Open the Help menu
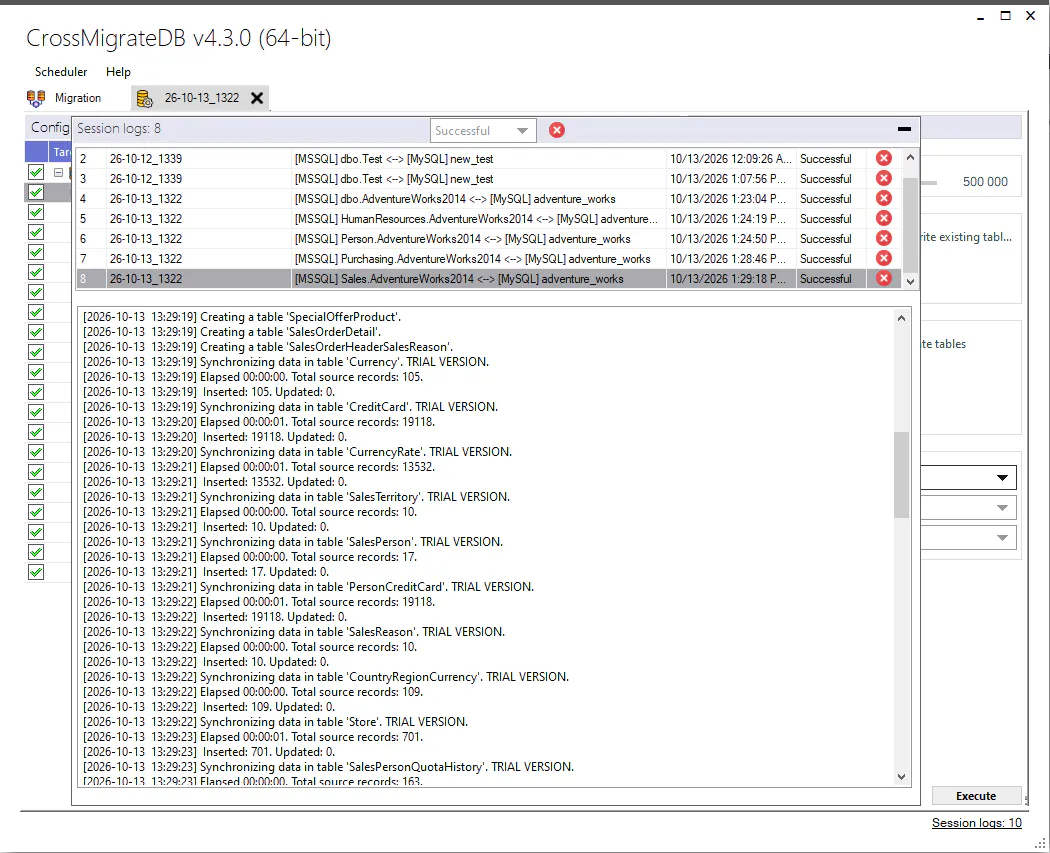Viewport: 1050px width, 853px height. pyautogui.click(x=118, y=72)
